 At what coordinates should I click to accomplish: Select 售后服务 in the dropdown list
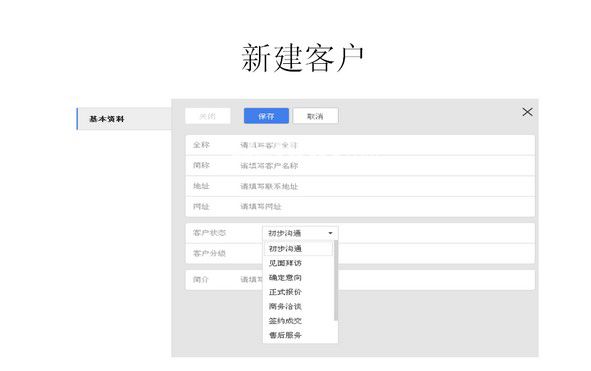[x=298, y=335]
